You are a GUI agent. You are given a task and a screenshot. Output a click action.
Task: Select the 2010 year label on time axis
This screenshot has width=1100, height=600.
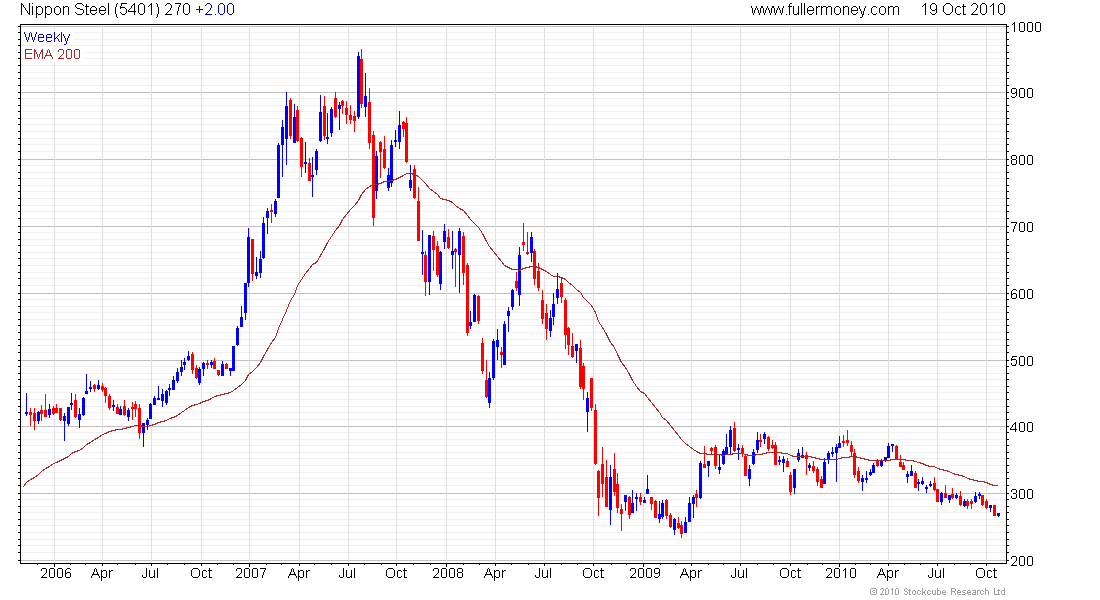(x=840, y=573)
